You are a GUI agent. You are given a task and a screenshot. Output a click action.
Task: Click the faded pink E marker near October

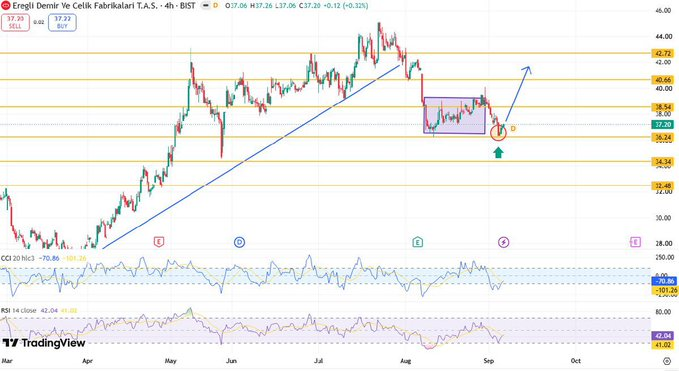[x=635, y=242]
